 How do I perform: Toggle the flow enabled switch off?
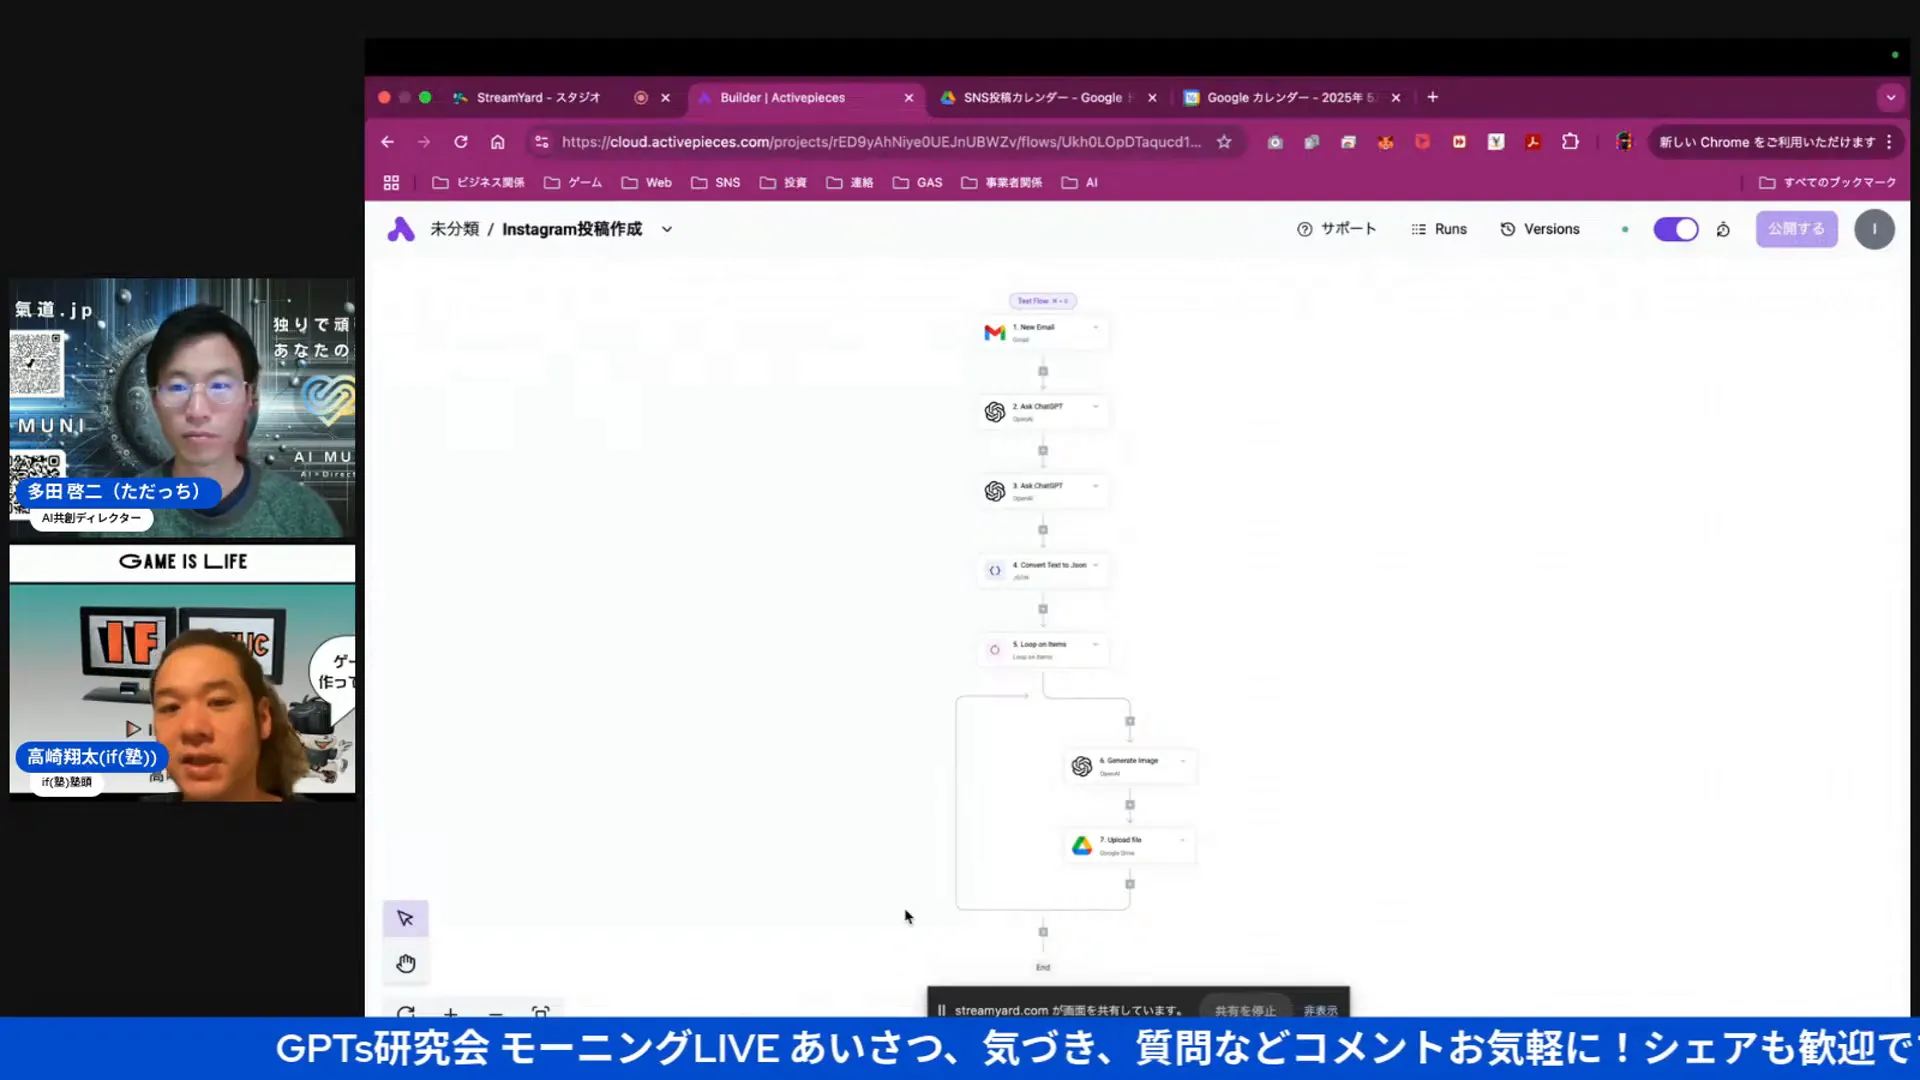[1676, 229]
